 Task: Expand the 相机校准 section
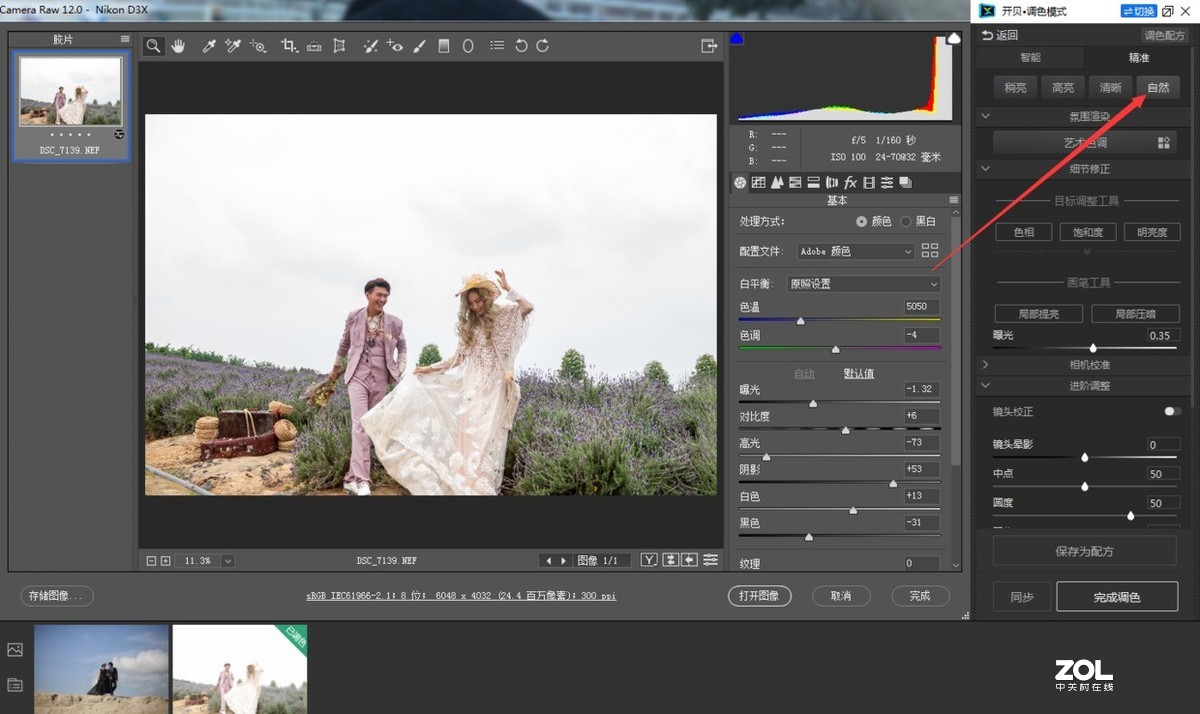(x=1087, y=365)
